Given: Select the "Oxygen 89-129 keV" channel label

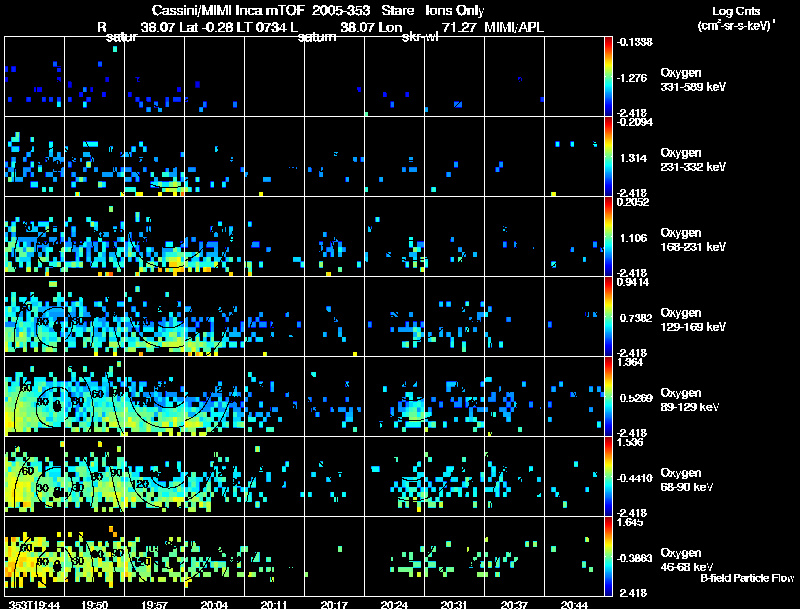Looking at the screenshot, I should (x=690, y=400).
